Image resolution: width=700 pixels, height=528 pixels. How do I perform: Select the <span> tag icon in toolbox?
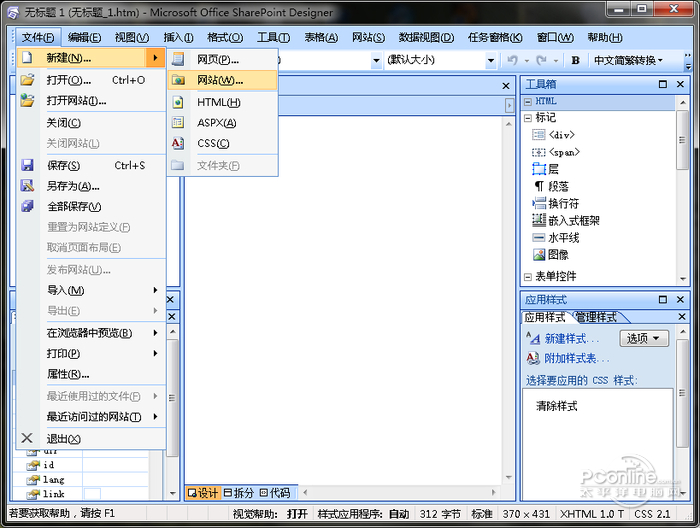pos(539,153)
